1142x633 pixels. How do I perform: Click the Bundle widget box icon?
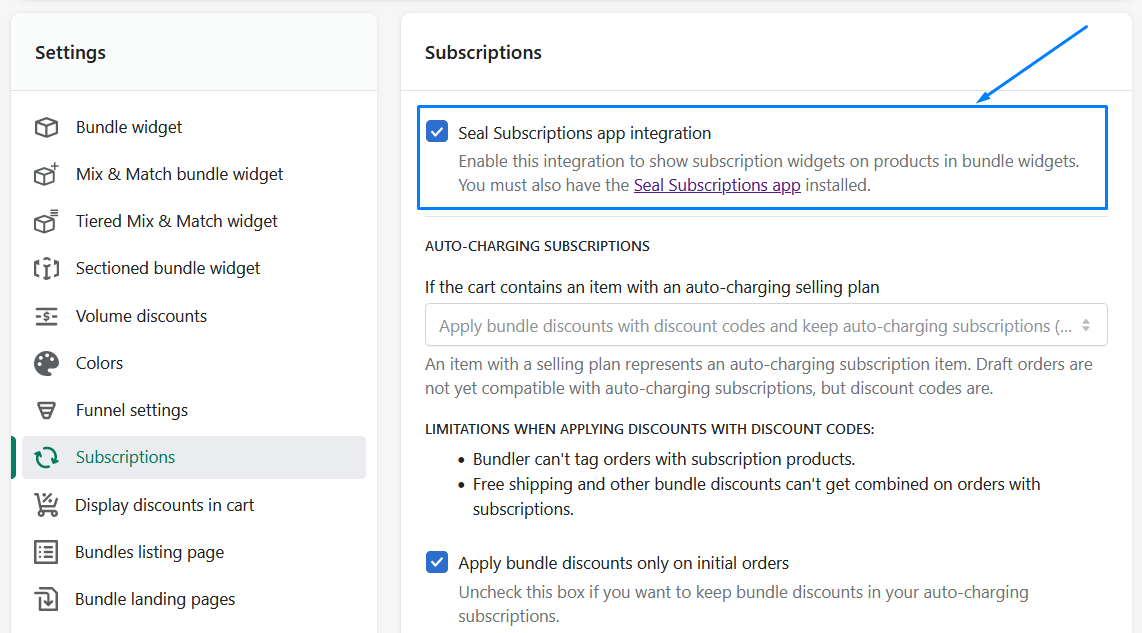point(46,128)
